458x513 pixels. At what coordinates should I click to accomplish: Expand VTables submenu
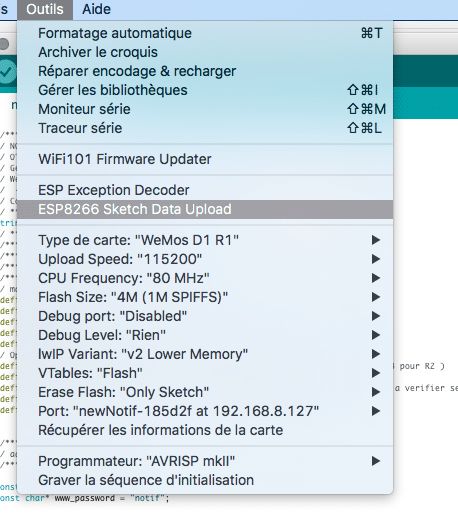coord(205,373)
